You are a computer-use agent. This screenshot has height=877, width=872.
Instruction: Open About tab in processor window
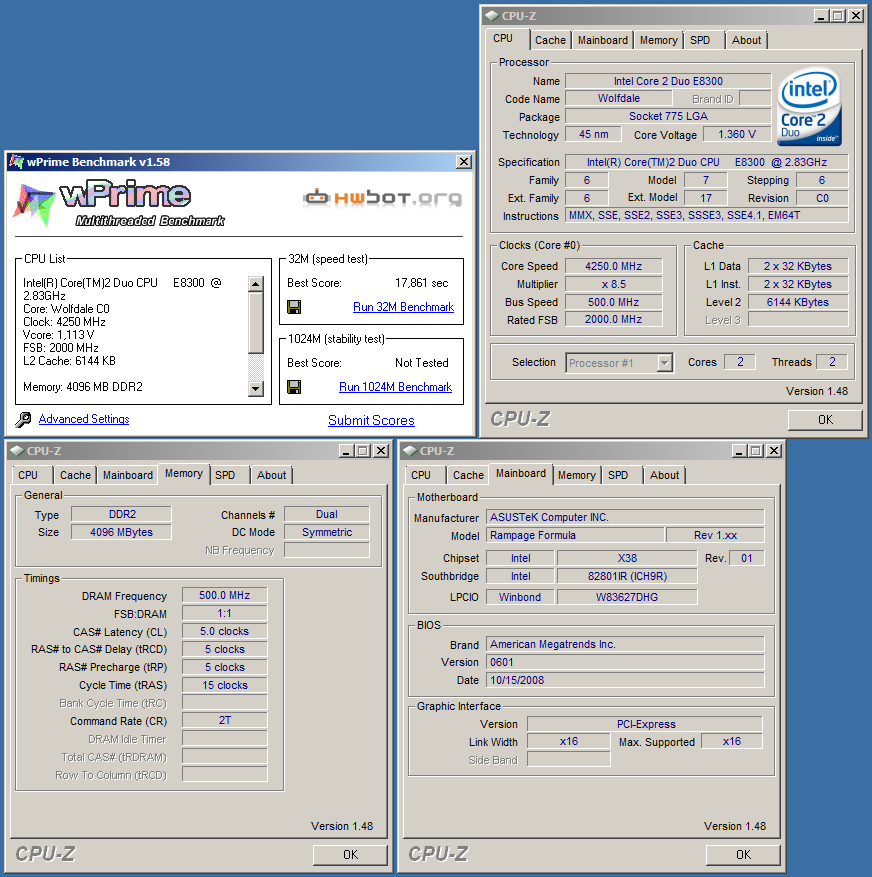tap(747, 40)
